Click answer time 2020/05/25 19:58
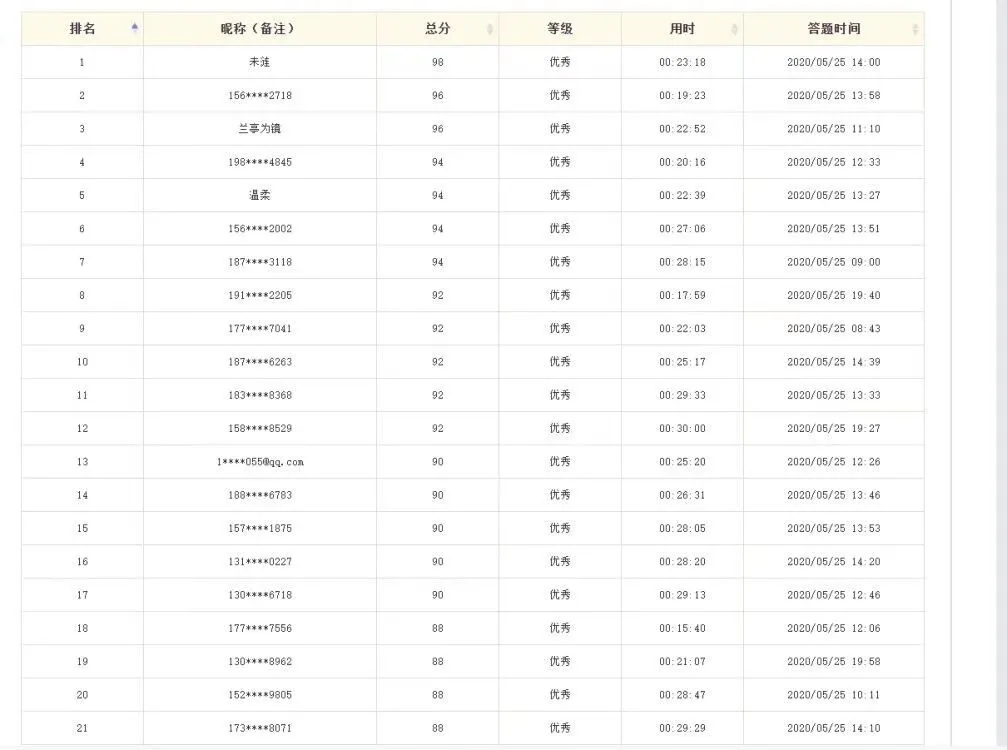 833,661
